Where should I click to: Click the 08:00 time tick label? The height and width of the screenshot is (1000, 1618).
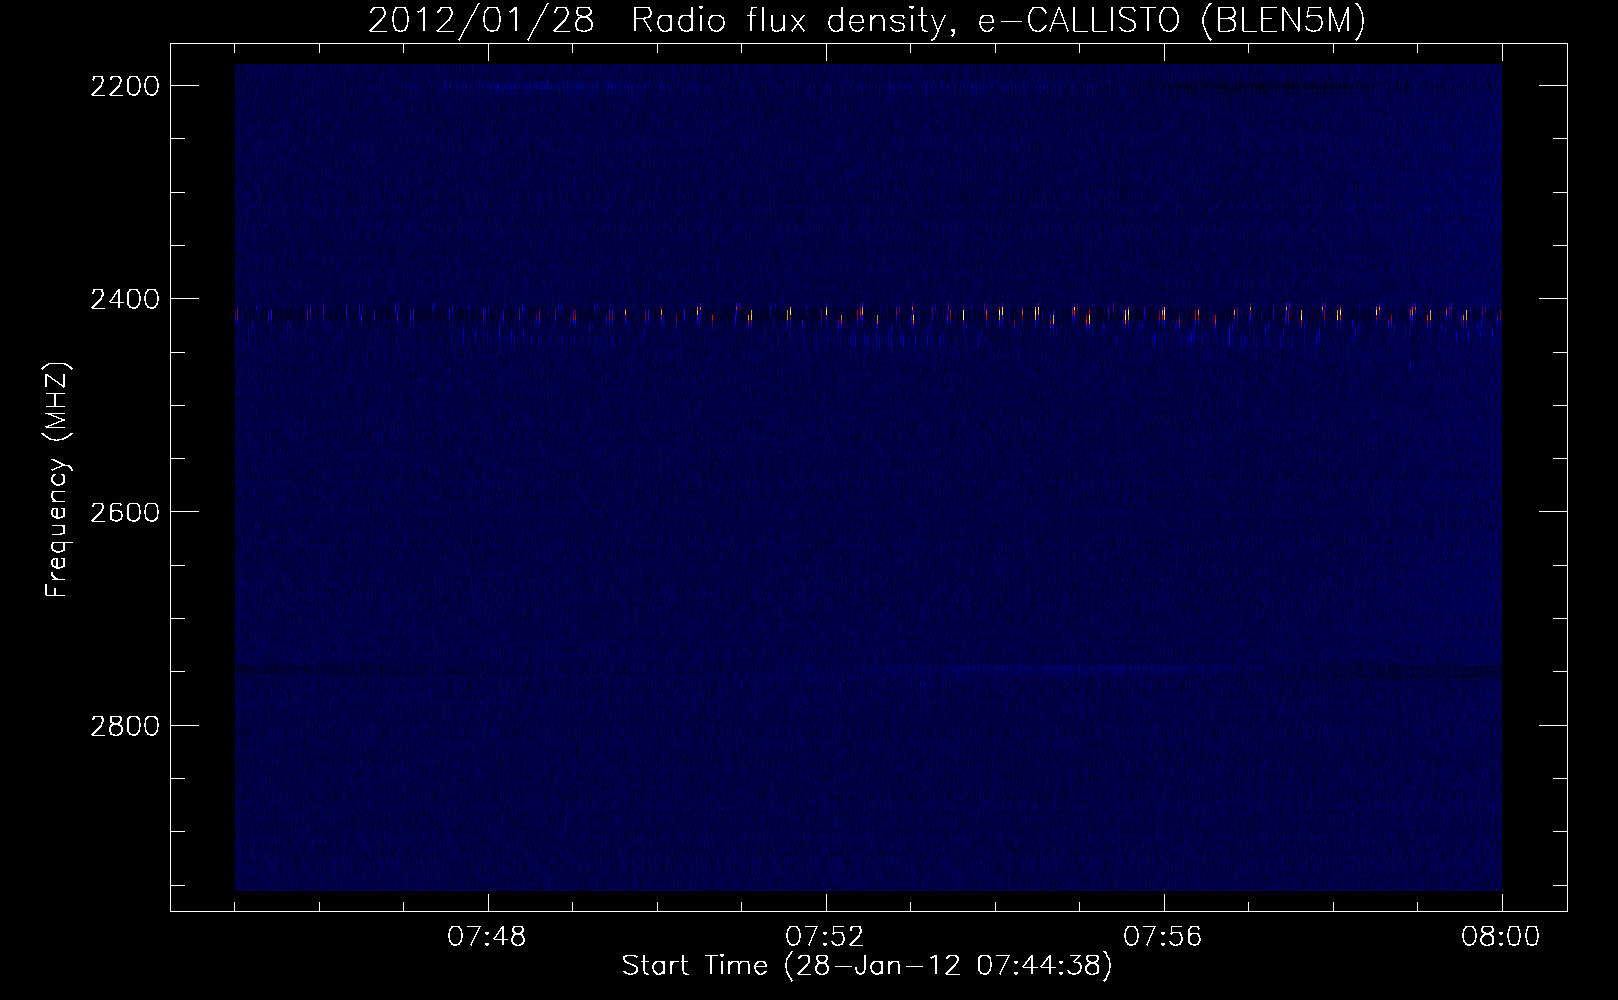tap(1501, 937)
